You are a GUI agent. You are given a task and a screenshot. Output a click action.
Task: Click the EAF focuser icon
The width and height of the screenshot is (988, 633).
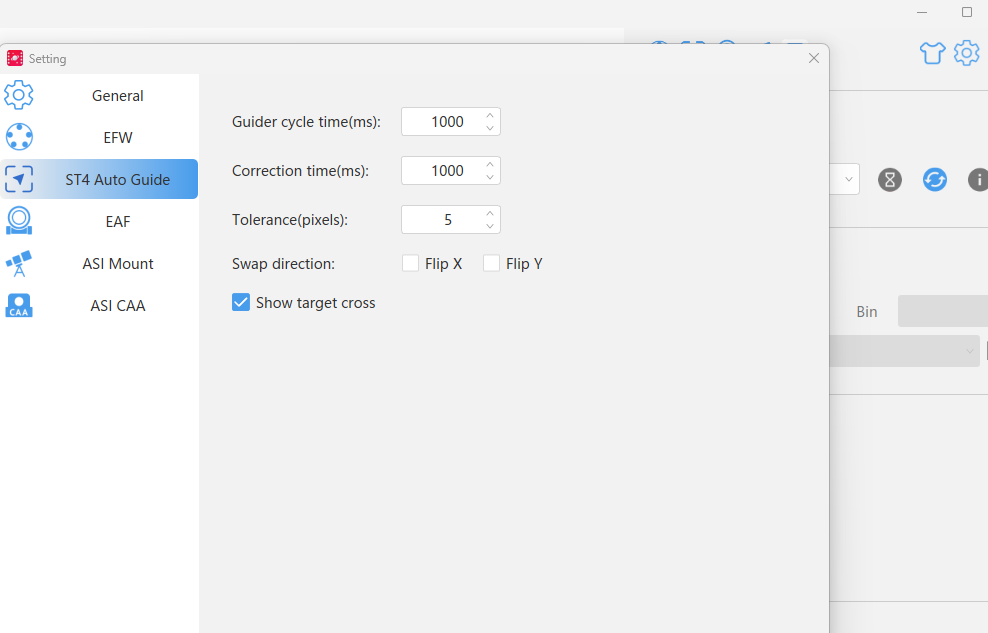click(19, 221)
